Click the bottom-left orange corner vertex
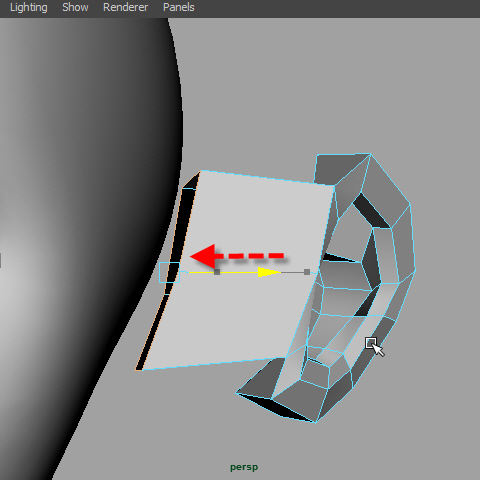This screenshot has width=480, height=480. point(138,369)
